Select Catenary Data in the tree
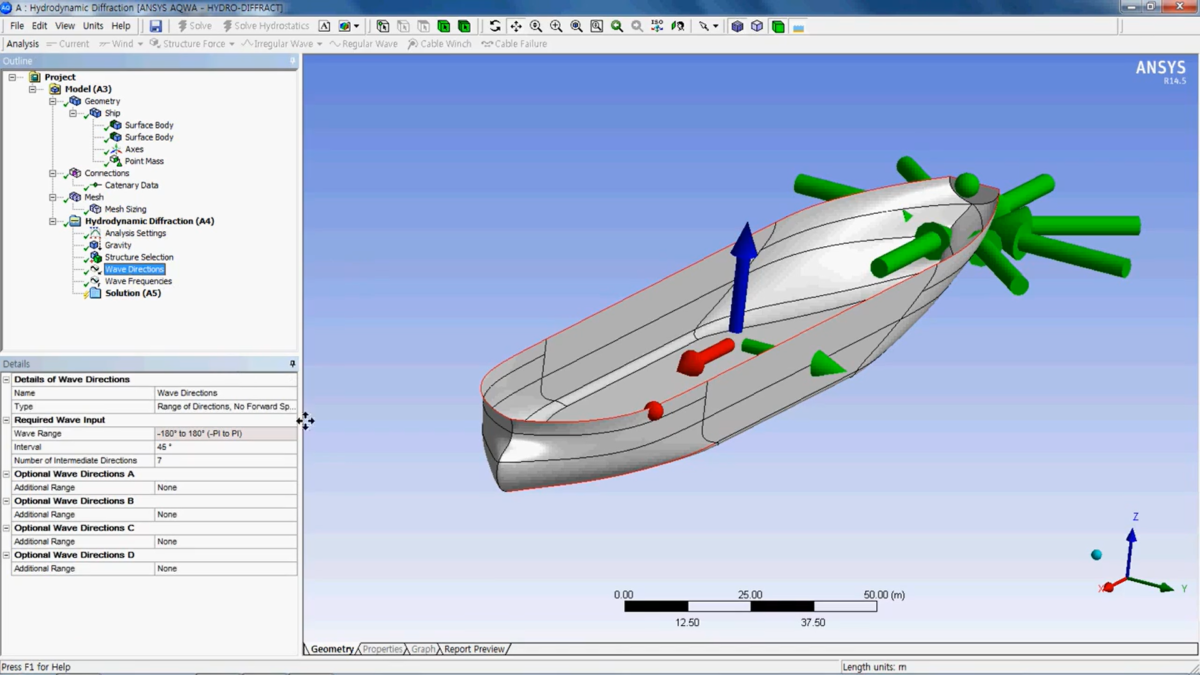 coord(131,185)
